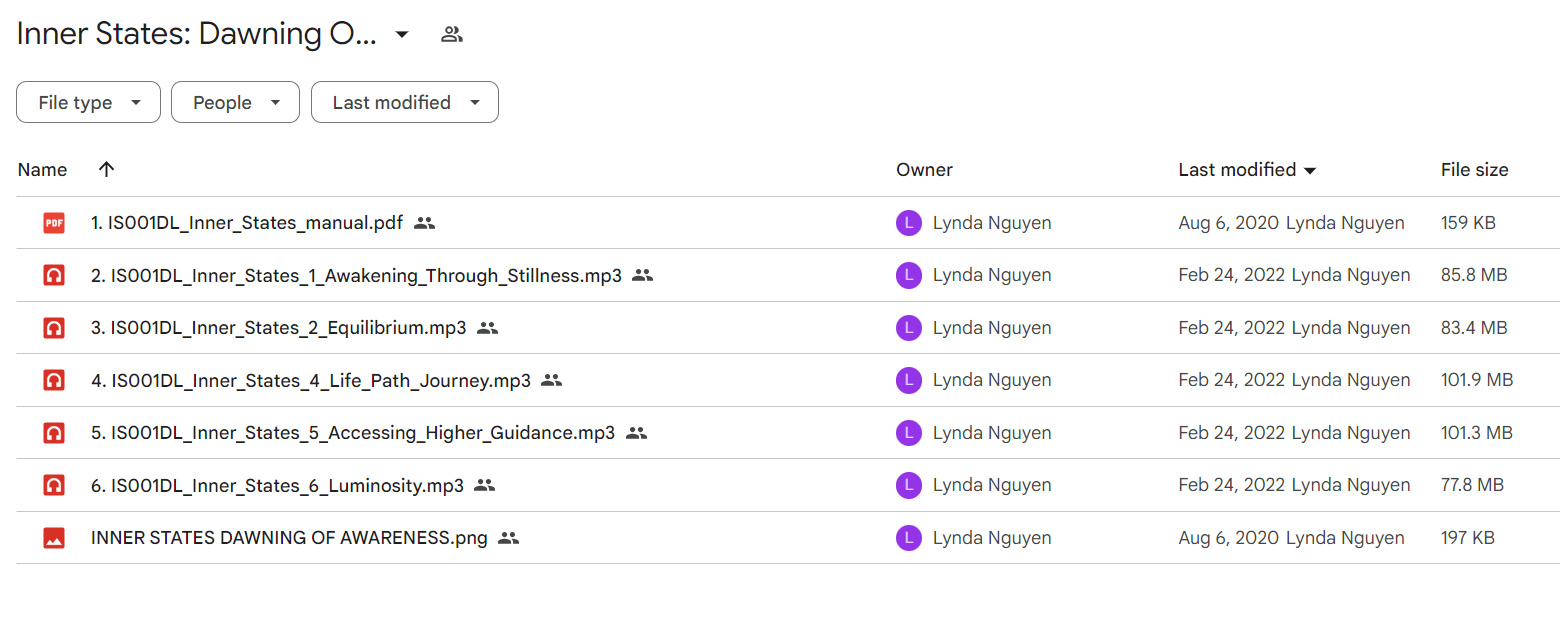Open the File type filter
The width and height of the screenshot is (1560, 628).
(88, 102)
